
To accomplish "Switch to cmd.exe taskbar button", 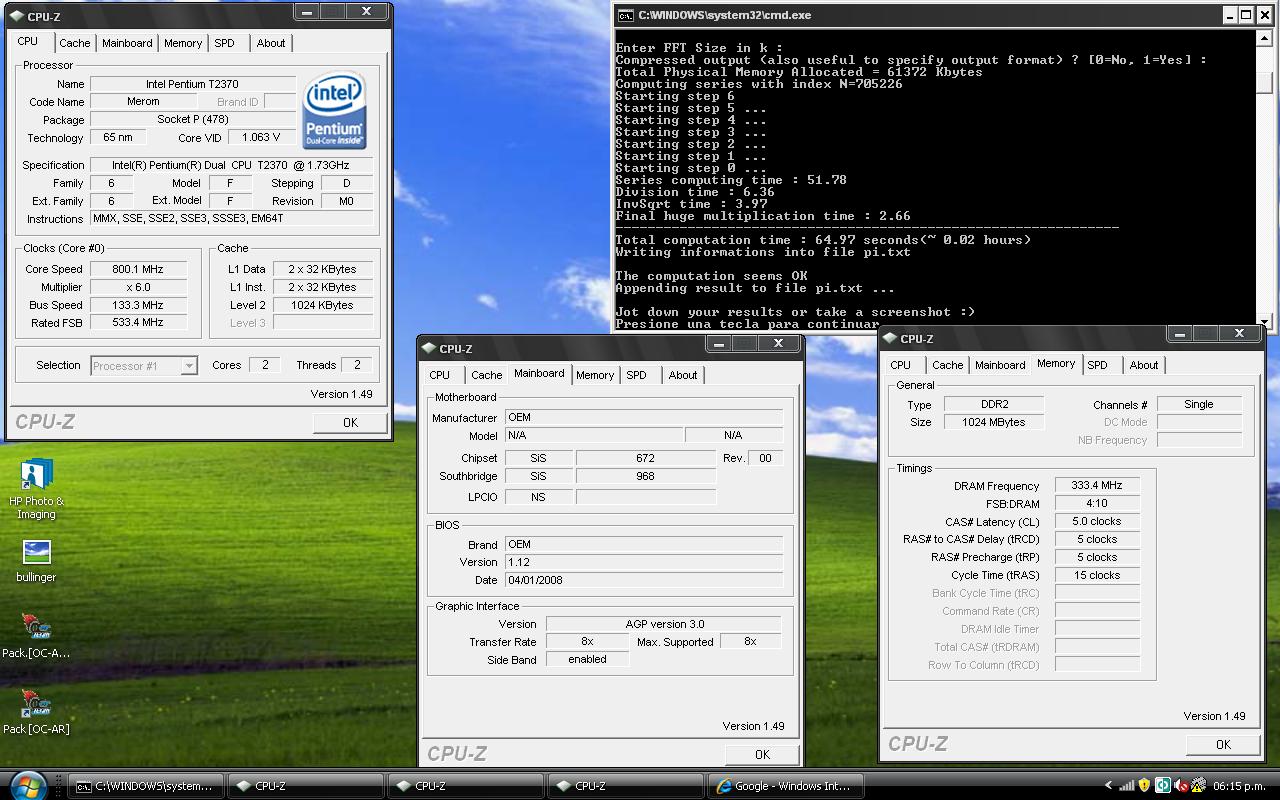I will 145,786.
